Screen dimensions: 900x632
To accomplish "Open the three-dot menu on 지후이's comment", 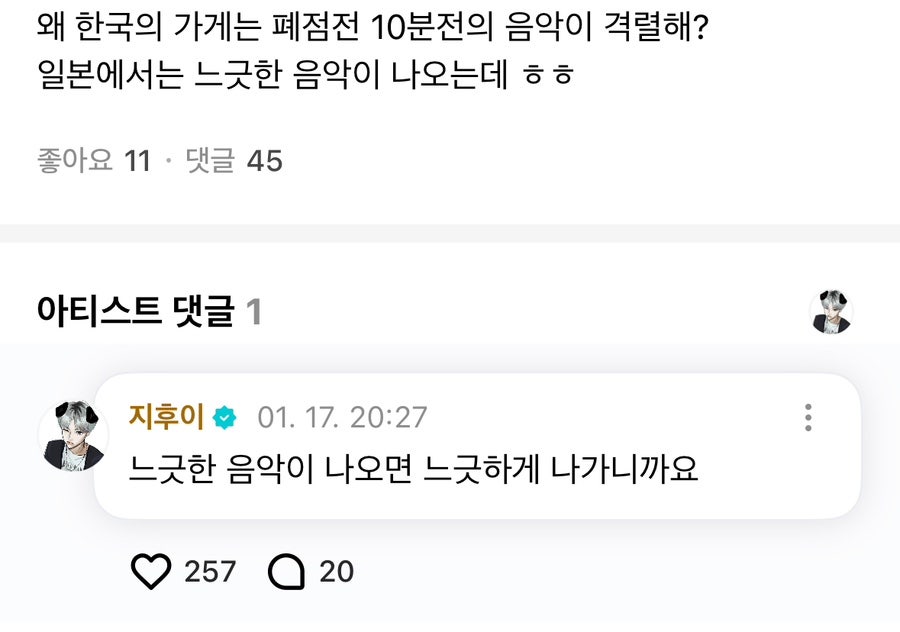I will pyautogui.click(x=808, y=417).
